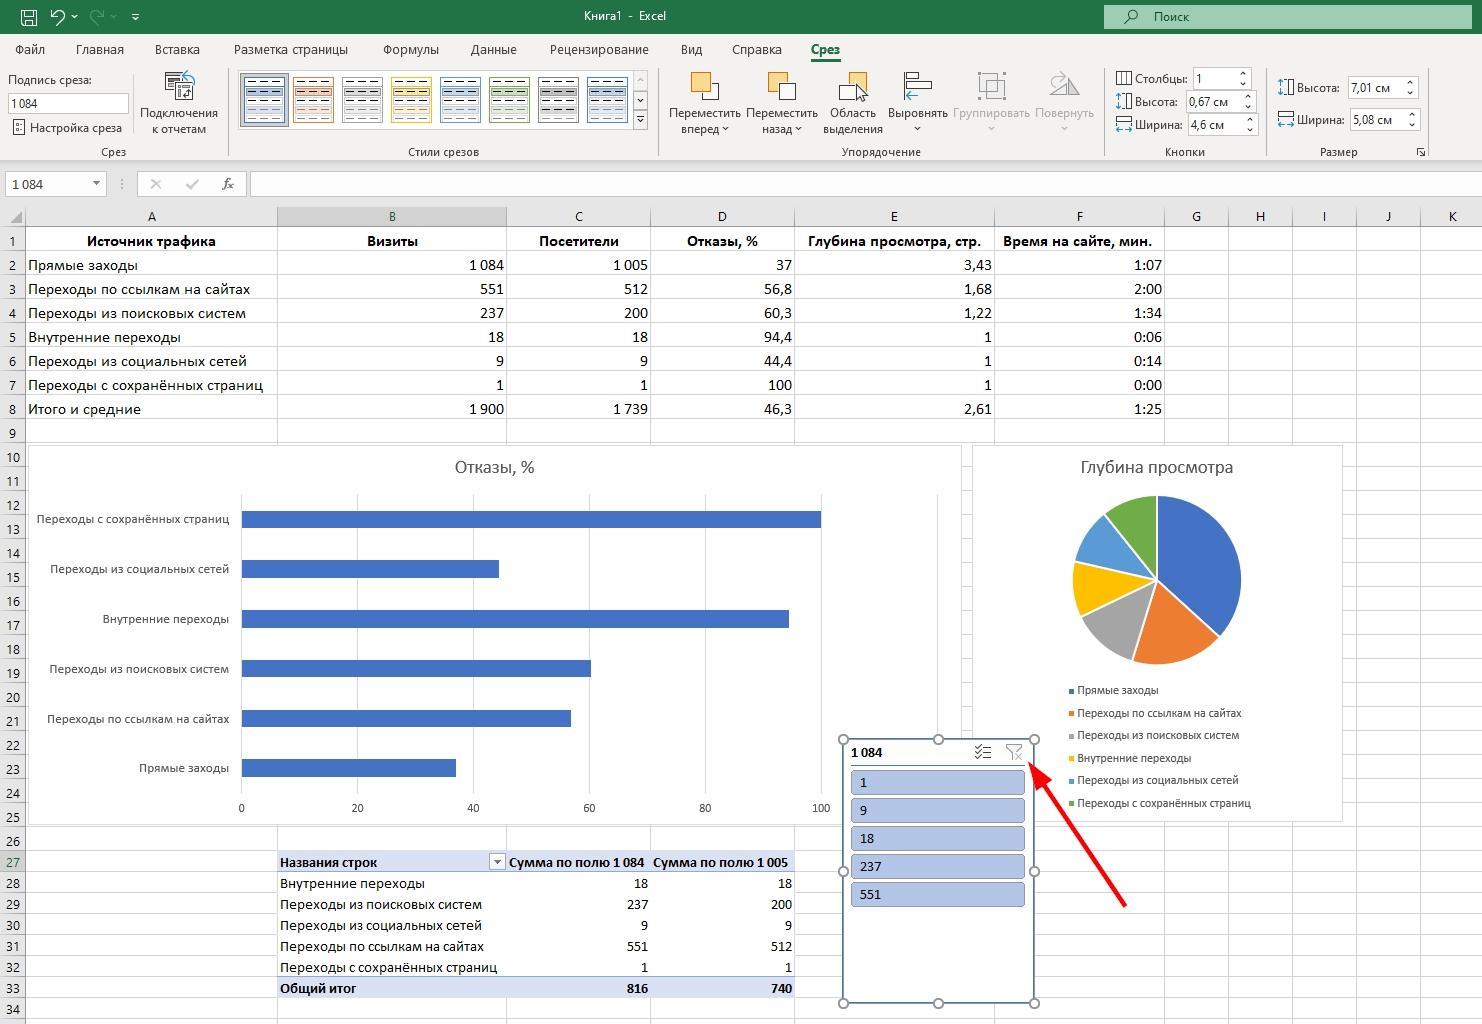
Task: Click the Name Box showing 1 084
Action: [x=47, y=184]
